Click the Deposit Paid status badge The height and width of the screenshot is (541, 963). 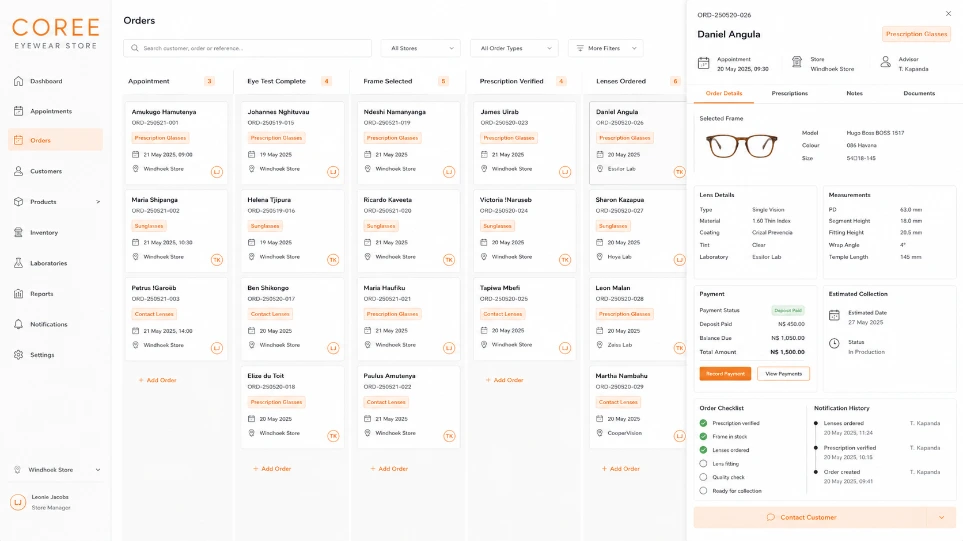[x=788, y=311]
